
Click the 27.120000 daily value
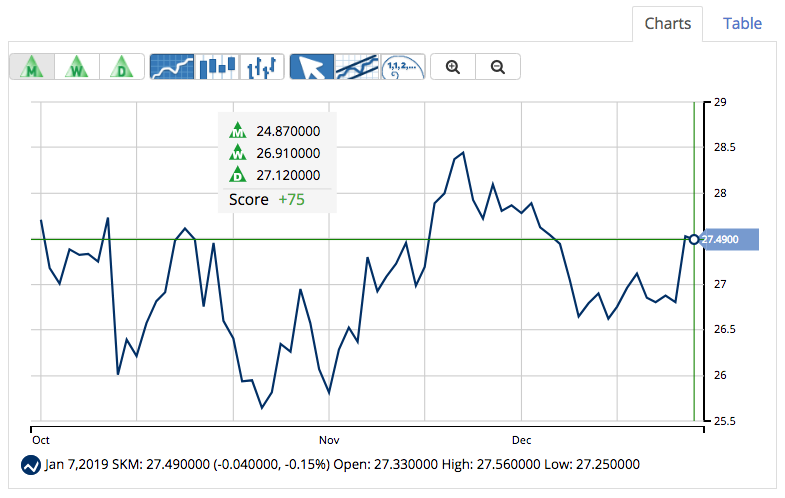[288, 175]
